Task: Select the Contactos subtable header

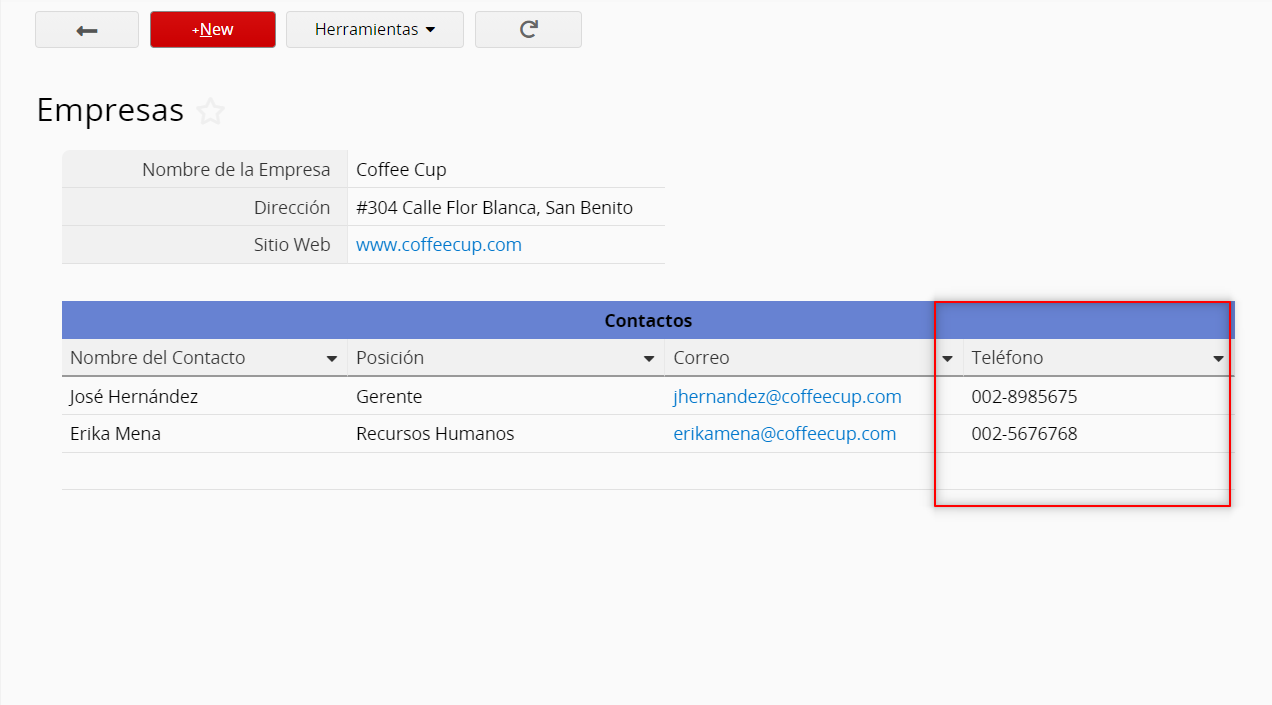Action: pyautogui.click(x=647, y=321)
